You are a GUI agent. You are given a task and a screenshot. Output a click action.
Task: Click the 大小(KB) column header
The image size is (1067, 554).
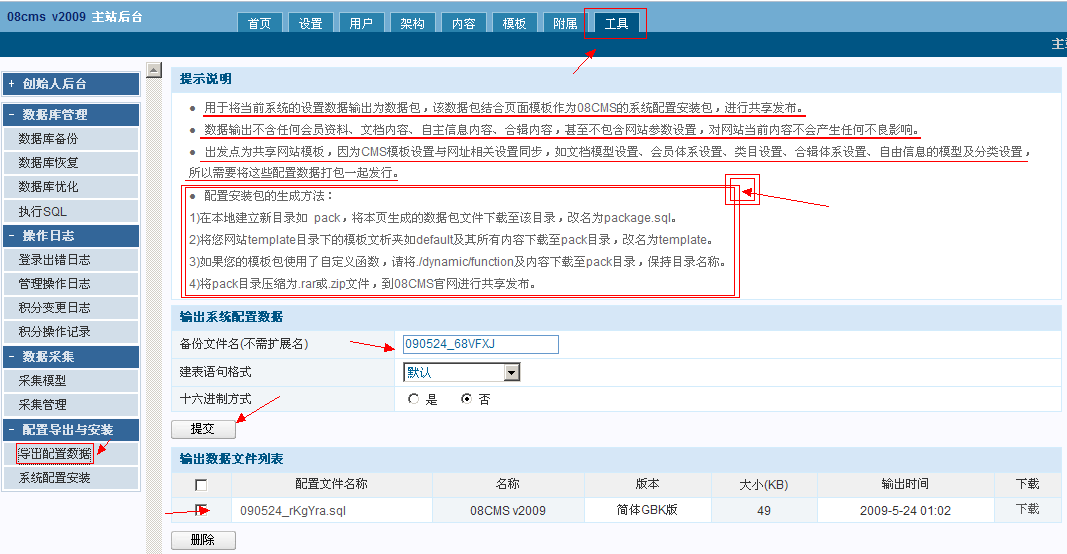764,485
